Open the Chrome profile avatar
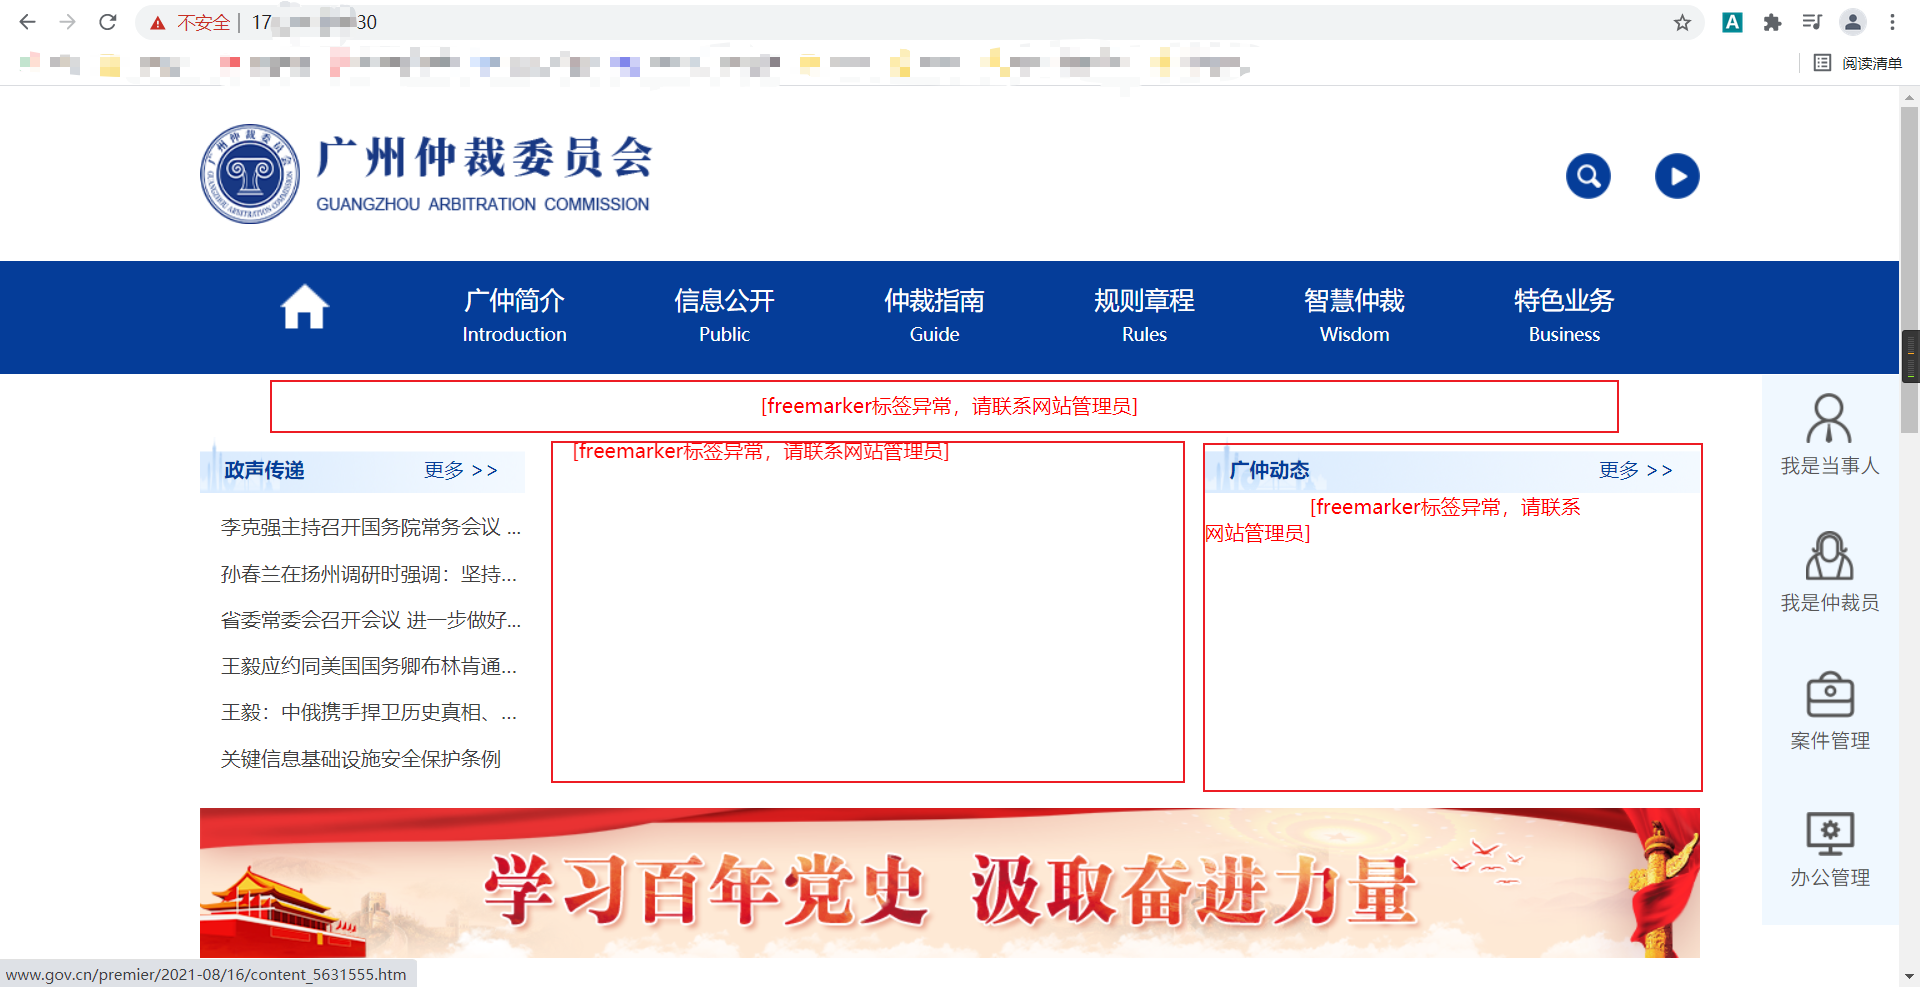The image size is (1920, 987). (x=1853, y=22)
